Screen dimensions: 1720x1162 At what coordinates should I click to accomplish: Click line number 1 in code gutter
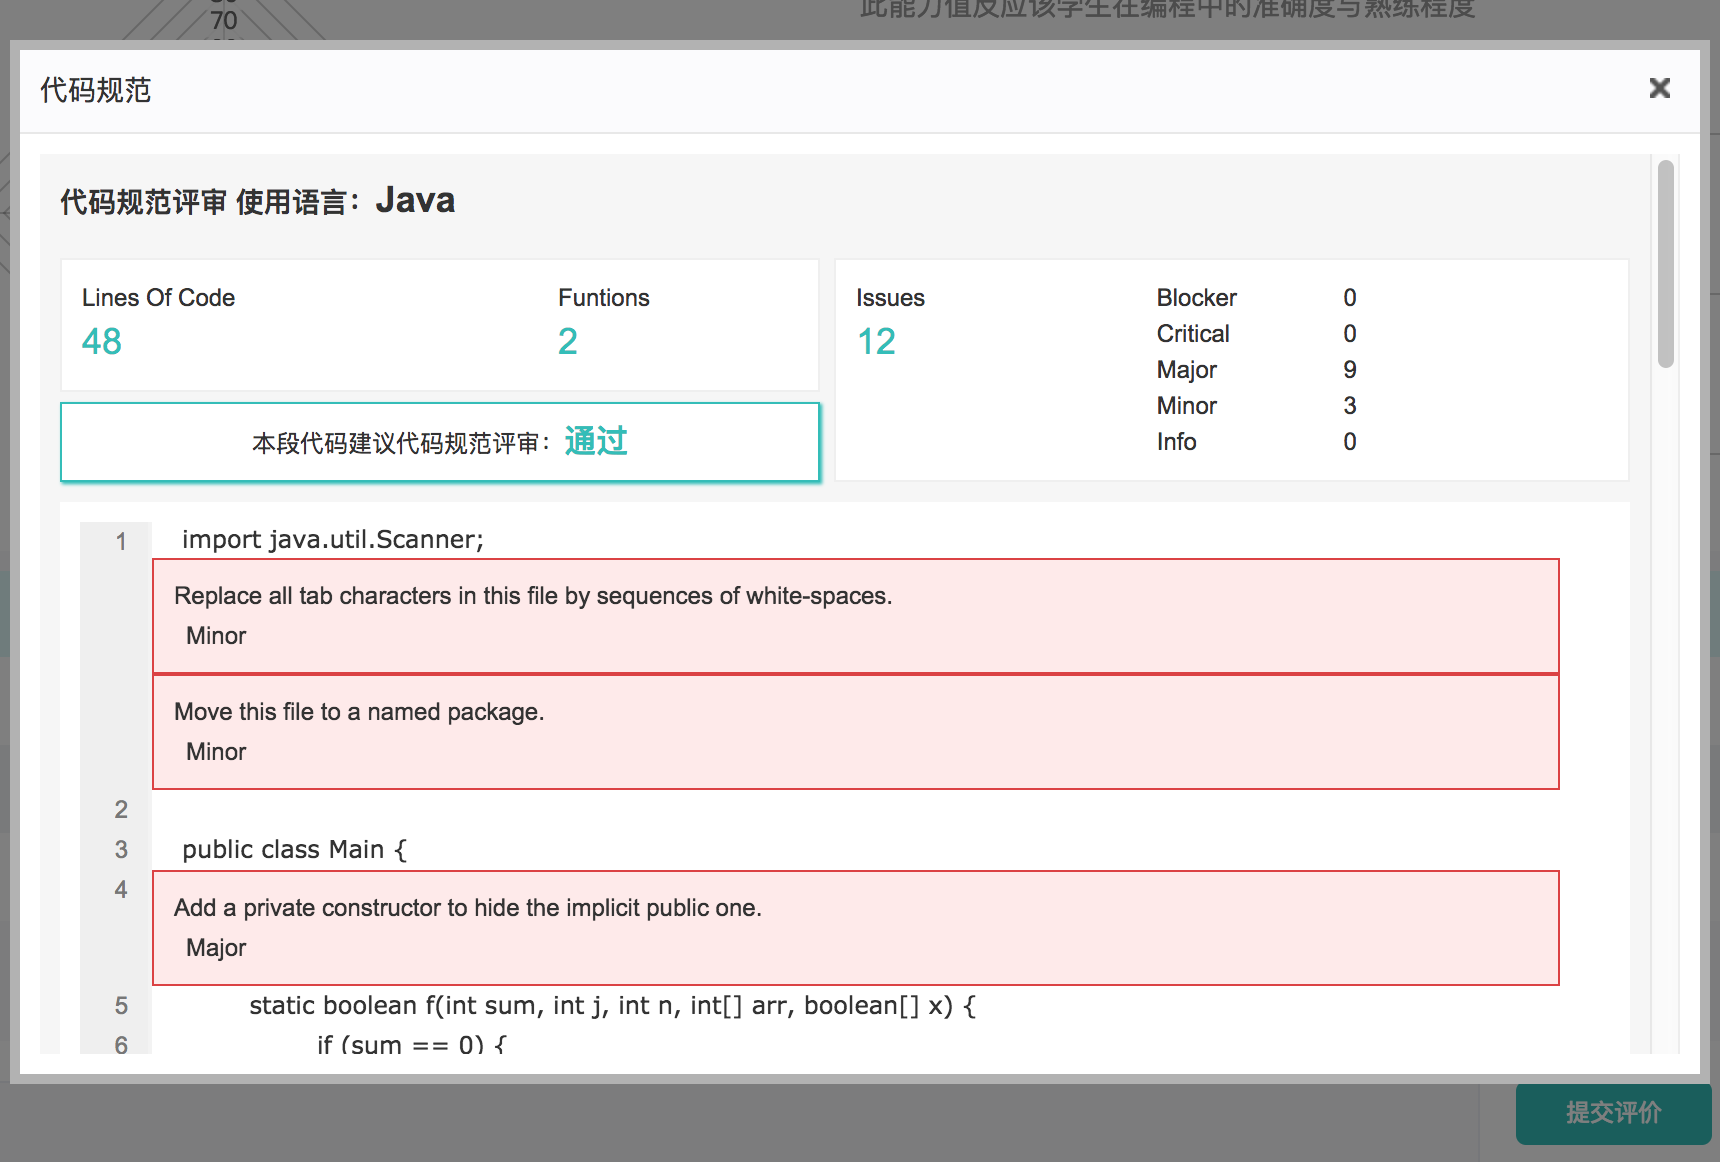pos(121,542)
